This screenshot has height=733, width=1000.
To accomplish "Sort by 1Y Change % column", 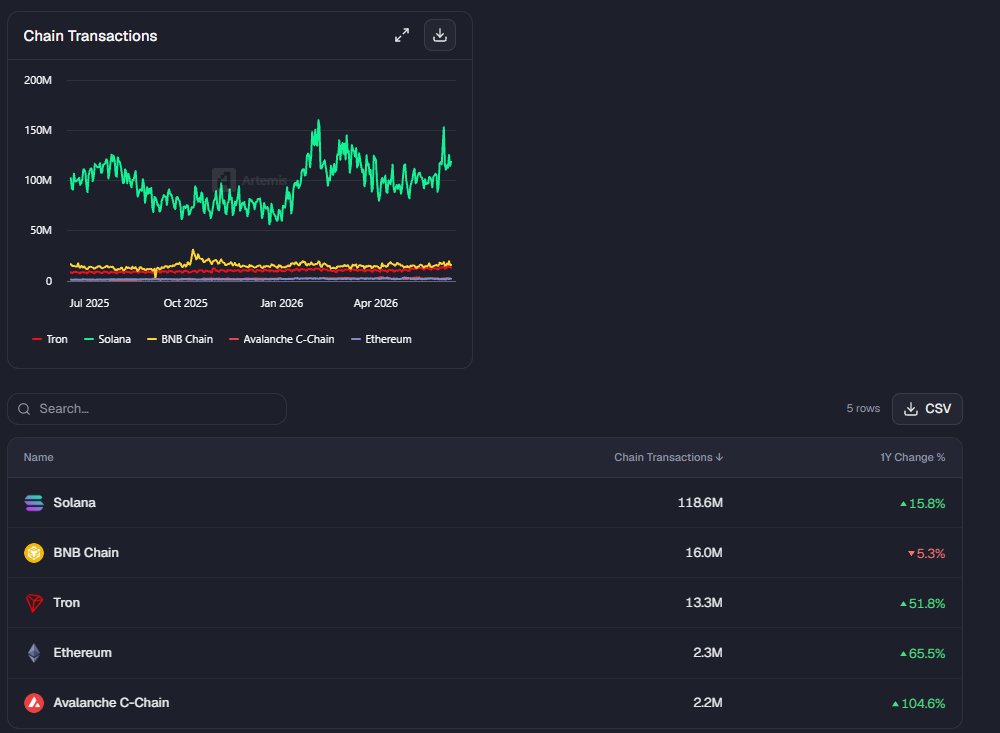I will click(x=913, y=457).
